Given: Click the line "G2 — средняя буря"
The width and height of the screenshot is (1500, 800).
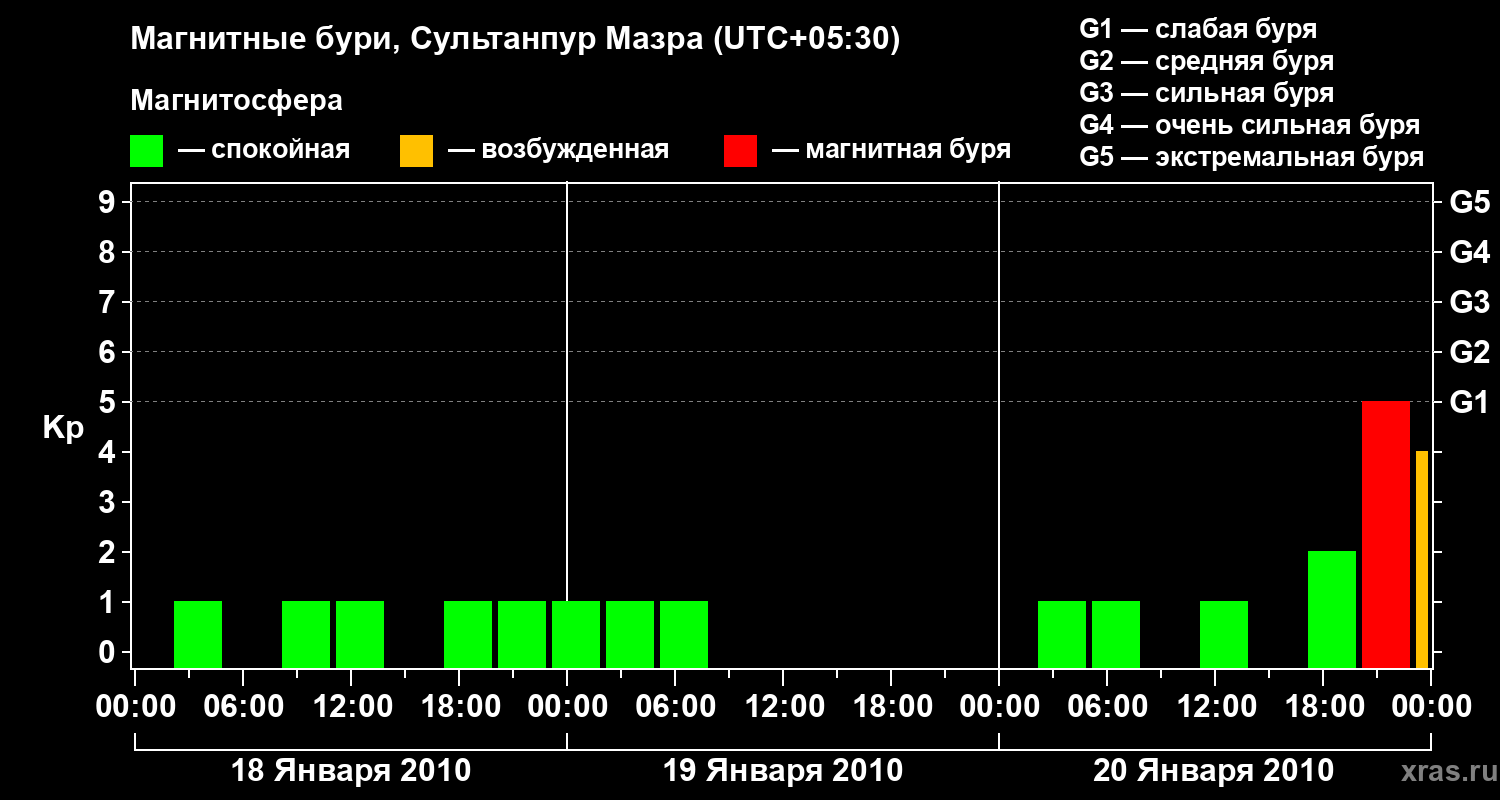Looking at the screenshot, I should pyautogui.click(x=1207, y=61).
